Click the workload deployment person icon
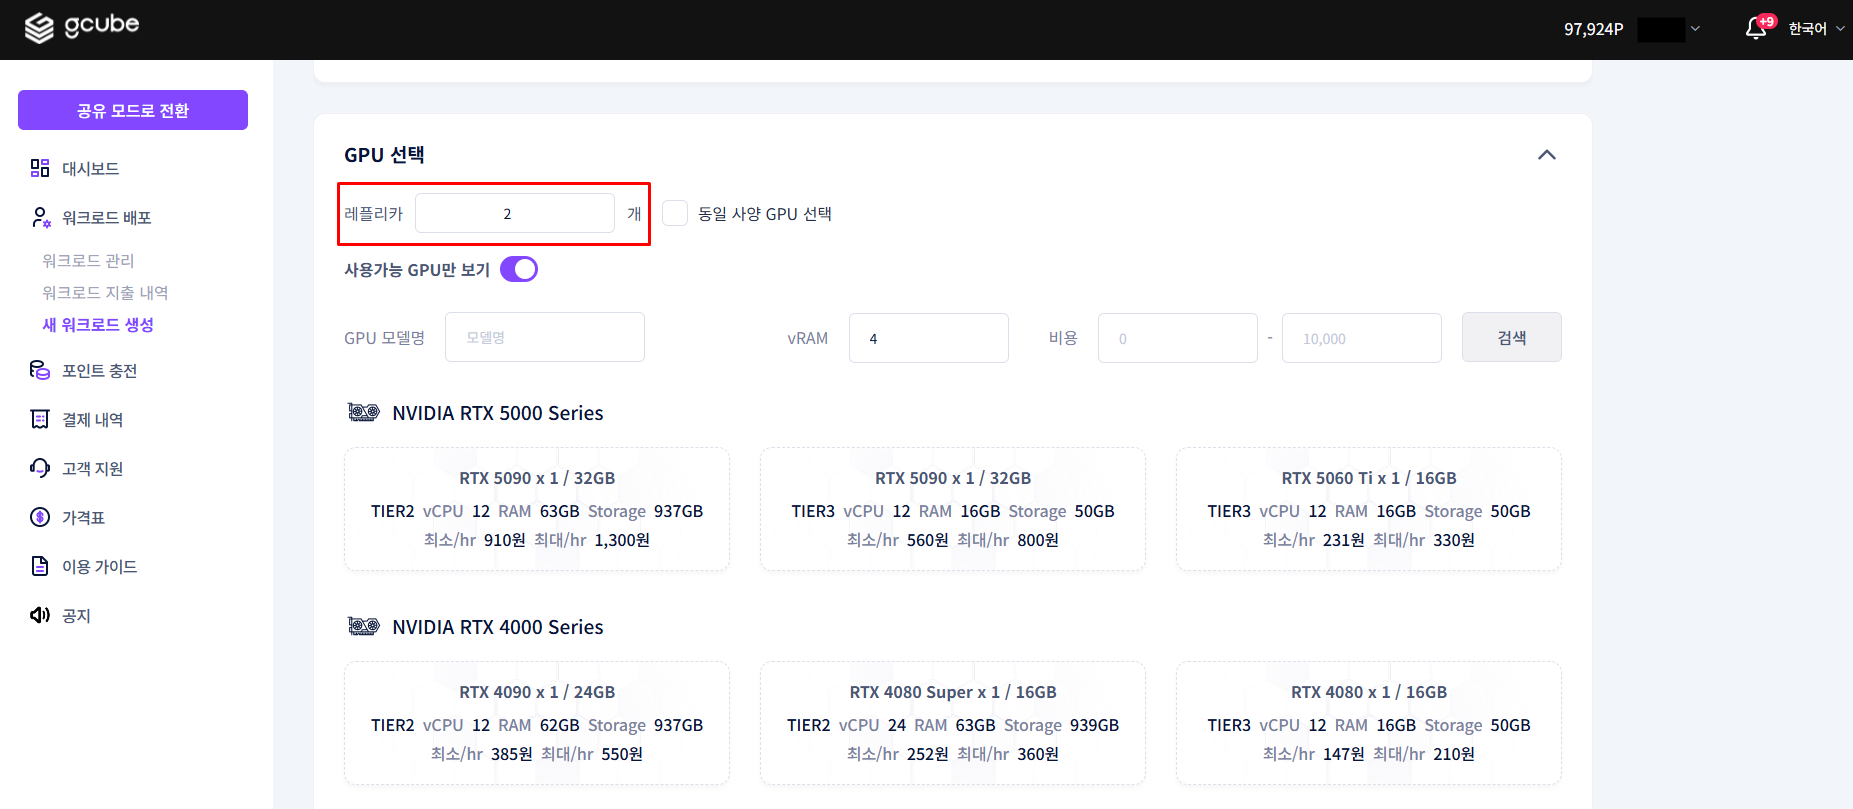 coord(40,217)
